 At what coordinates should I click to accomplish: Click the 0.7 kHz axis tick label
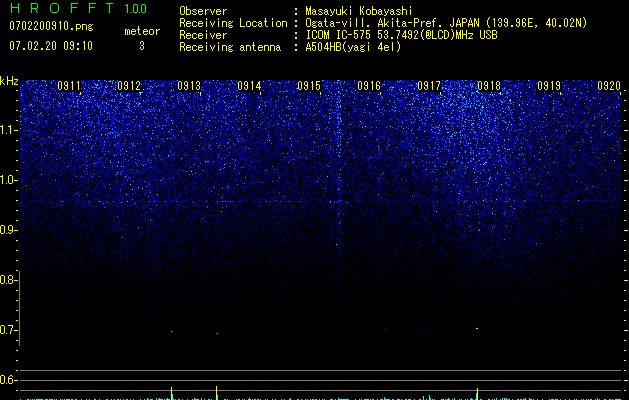[x=7, y=330]
